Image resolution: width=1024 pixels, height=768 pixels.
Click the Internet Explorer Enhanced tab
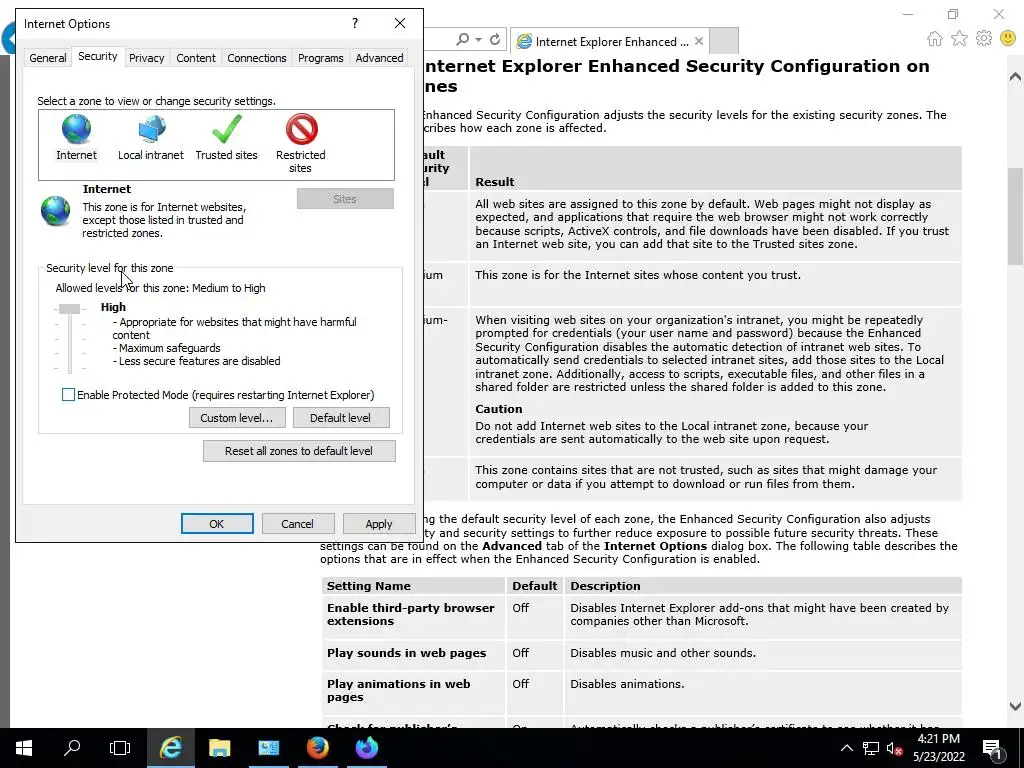point(611,42)
